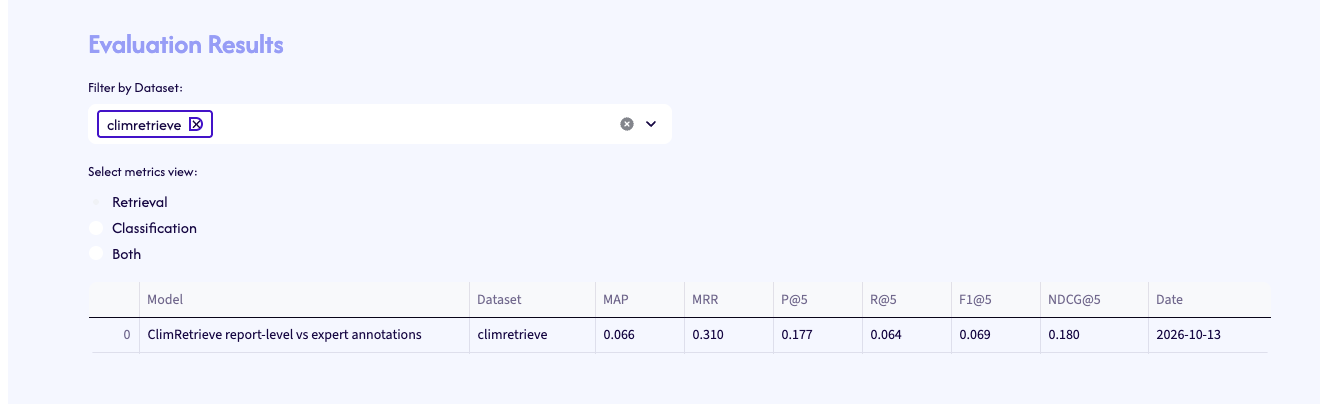Expand the dataset filter dropdown chevron
This screenshot has width=1320, height=404.
pos(651,124)
